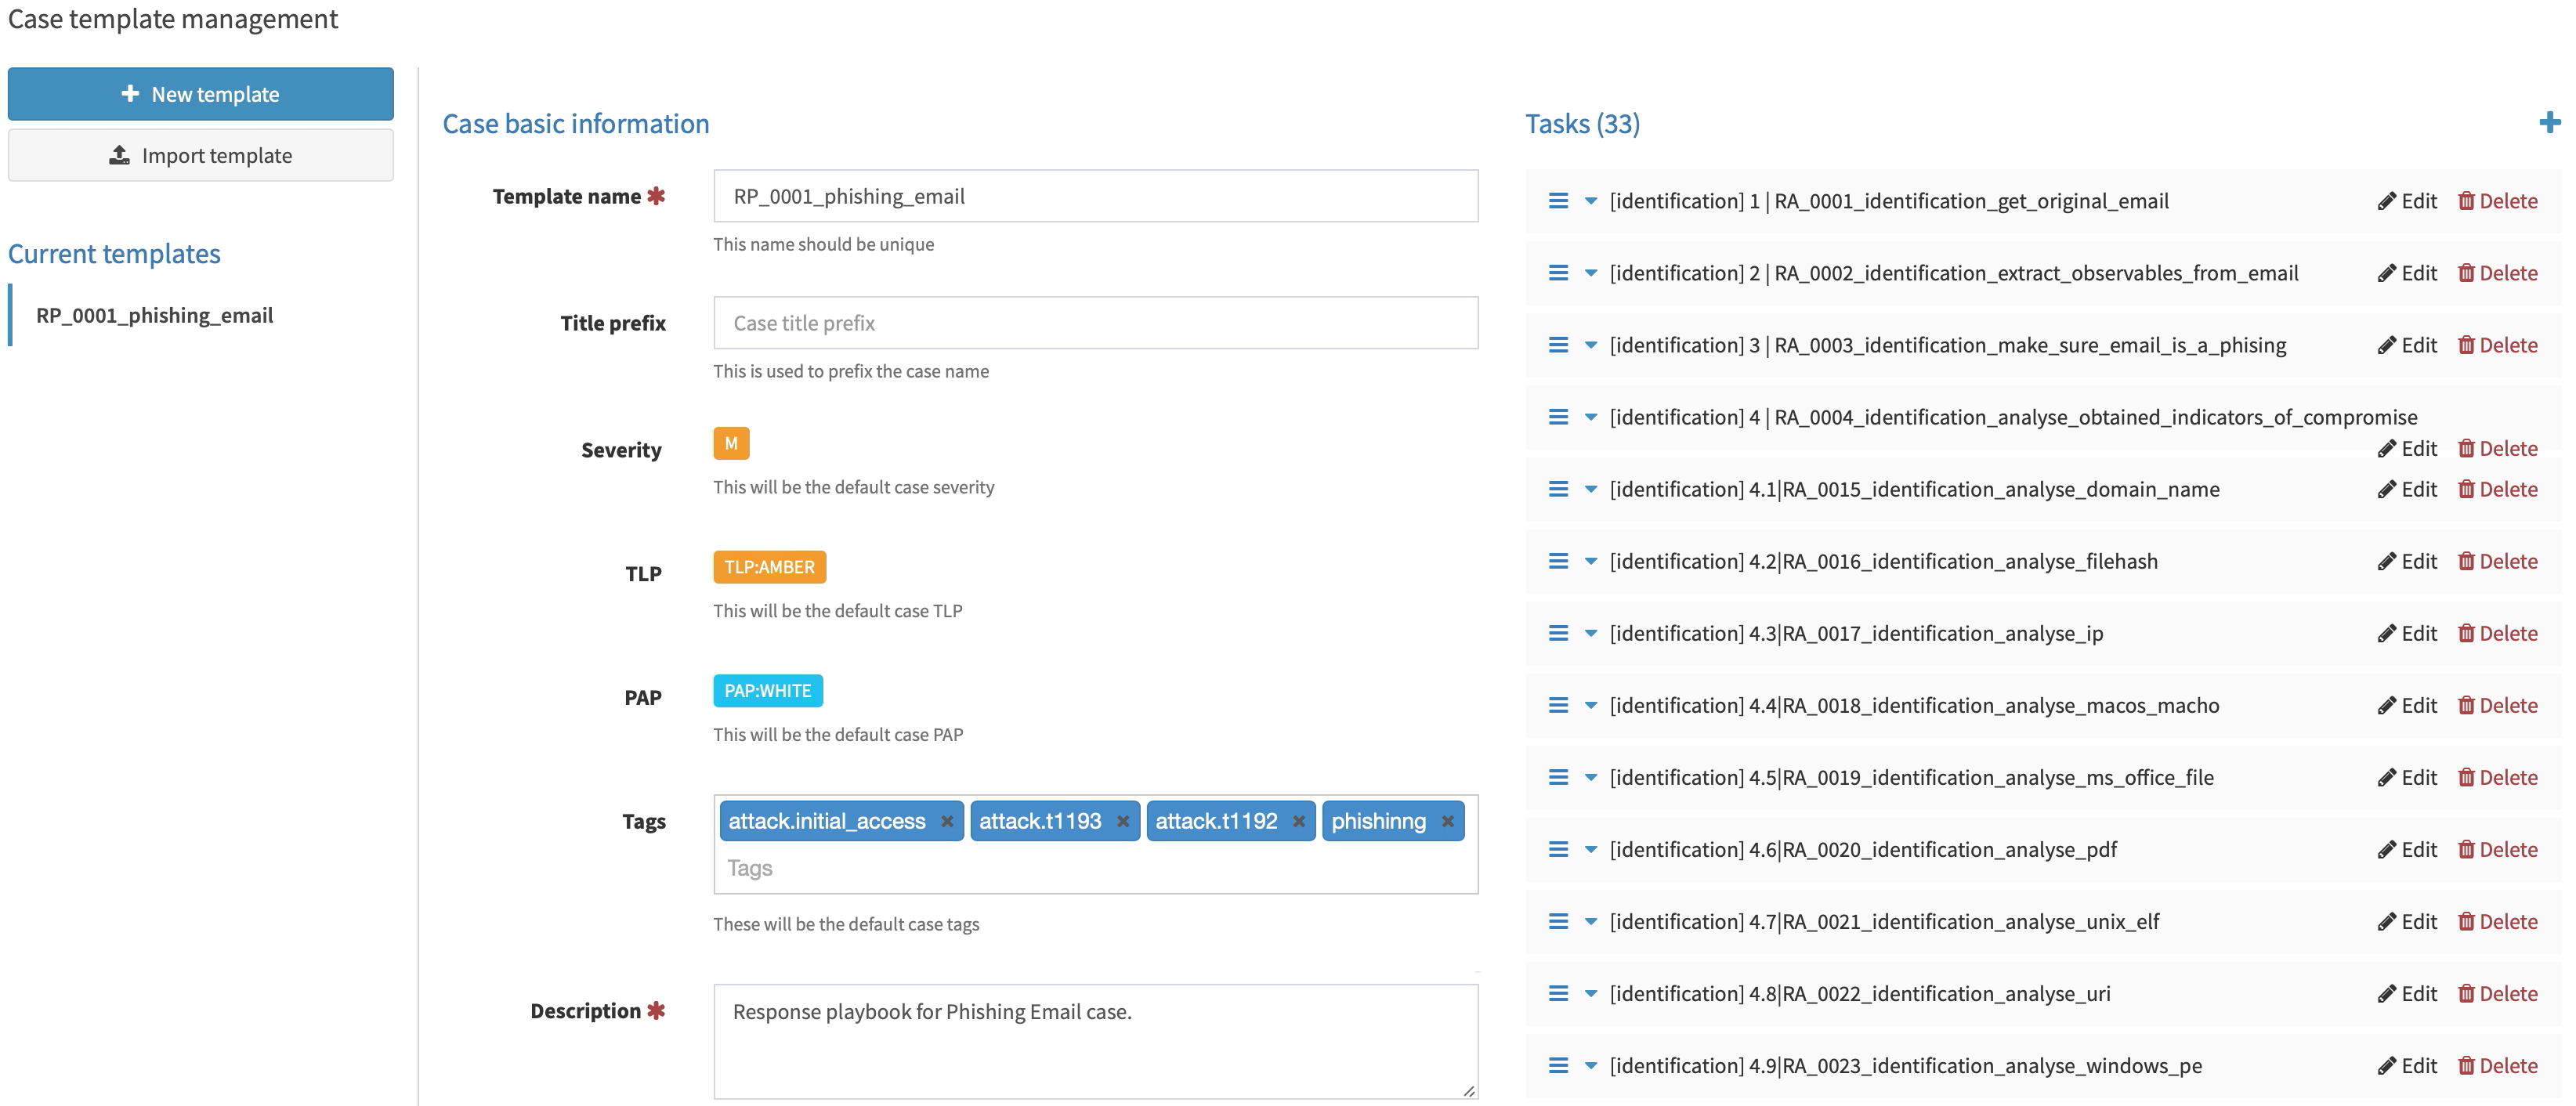Expand the analyse_uri task caret
The image size is (2576, 1106).
[x=1590, y=993]
